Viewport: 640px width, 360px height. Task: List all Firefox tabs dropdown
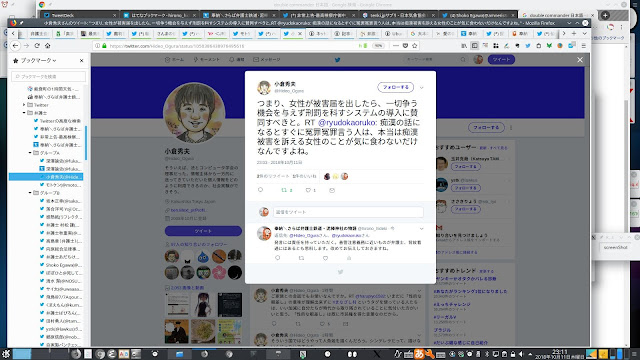pyautogui.click(x=584, y=33)
